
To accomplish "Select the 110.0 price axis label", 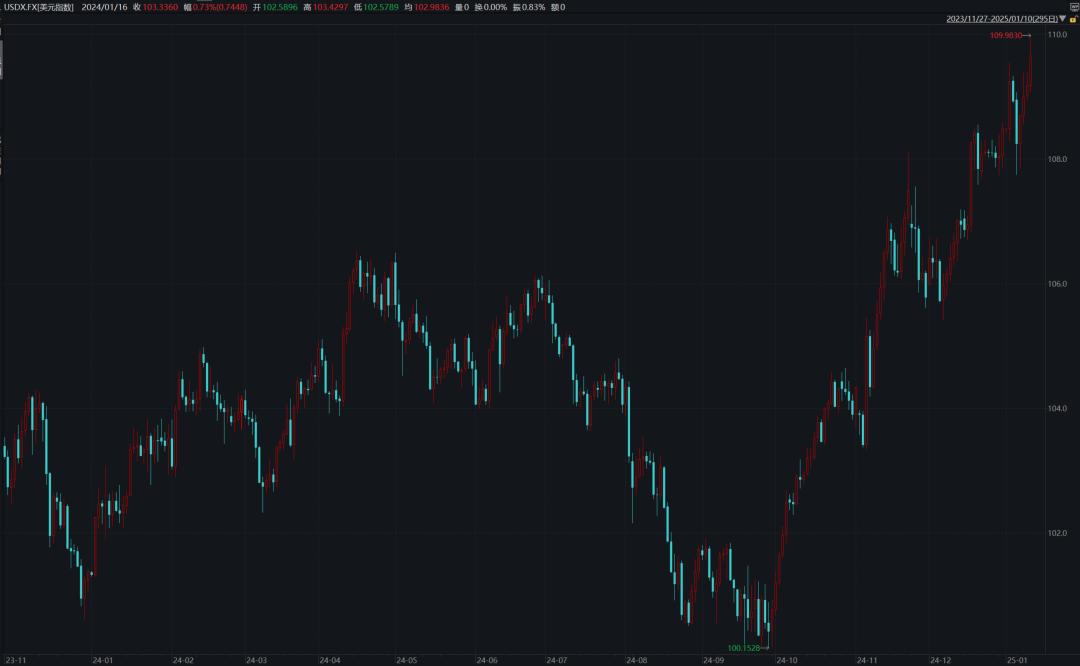I will tap(1057, 35).
